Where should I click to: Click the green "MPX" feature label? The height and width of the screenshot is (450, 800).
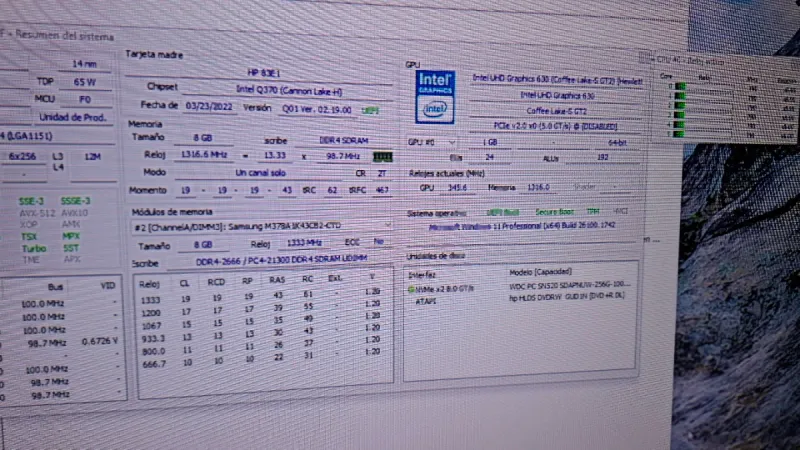tap(71, 236)
